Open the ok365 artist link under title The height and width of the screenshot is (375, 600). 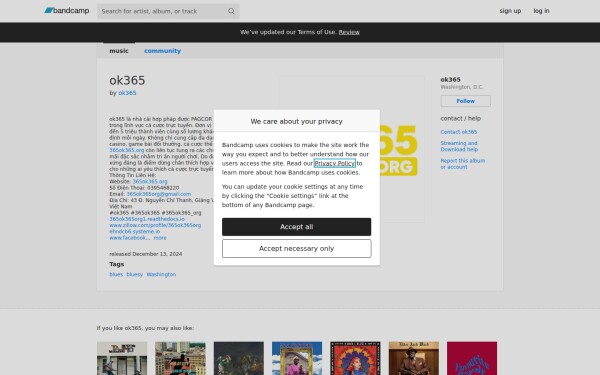point(127,93)
